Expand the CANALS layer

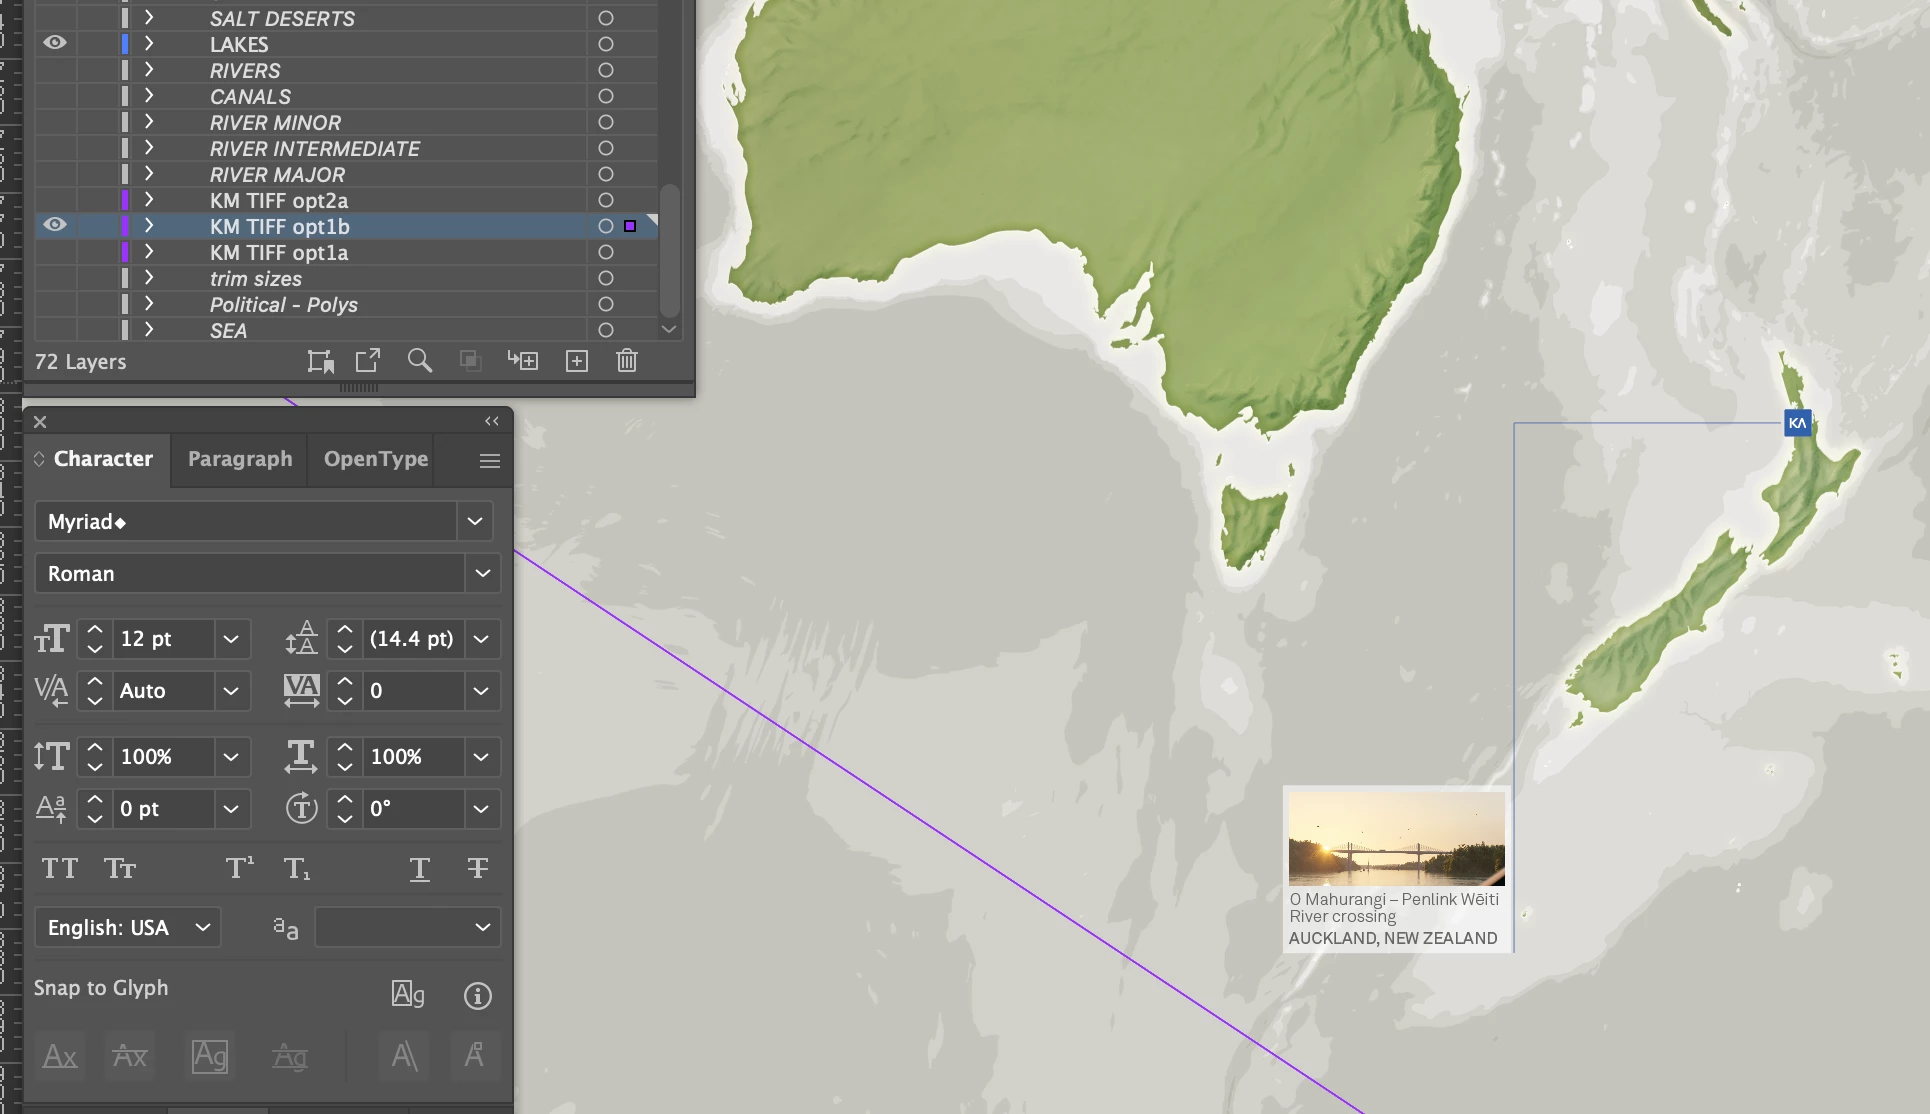149,96
